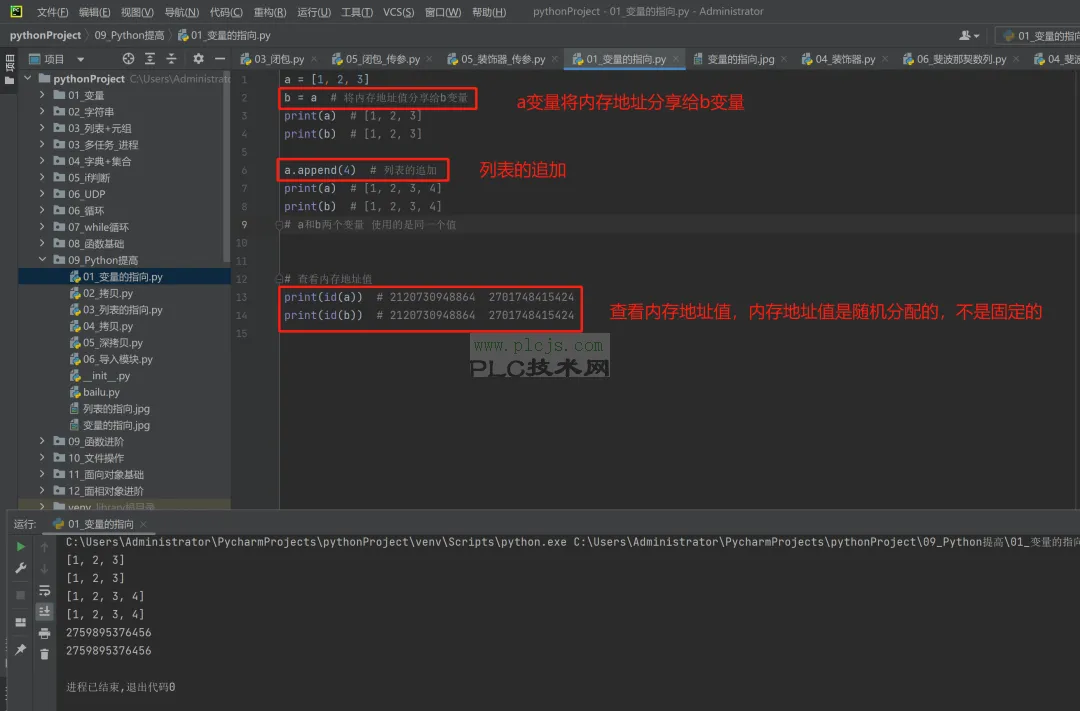This screenshot has height=711, width=1080.
Task: Click the pin tab icon in run panel
Action: pyautogui.click(x=21, y=649)
